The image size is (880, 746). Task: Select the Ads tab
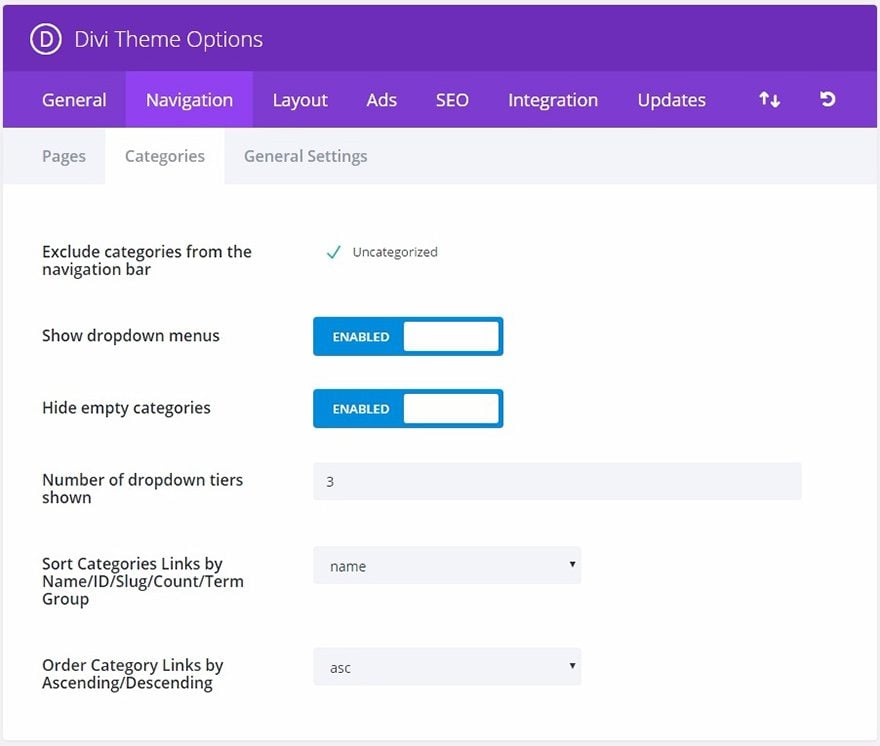pos(382,100)
